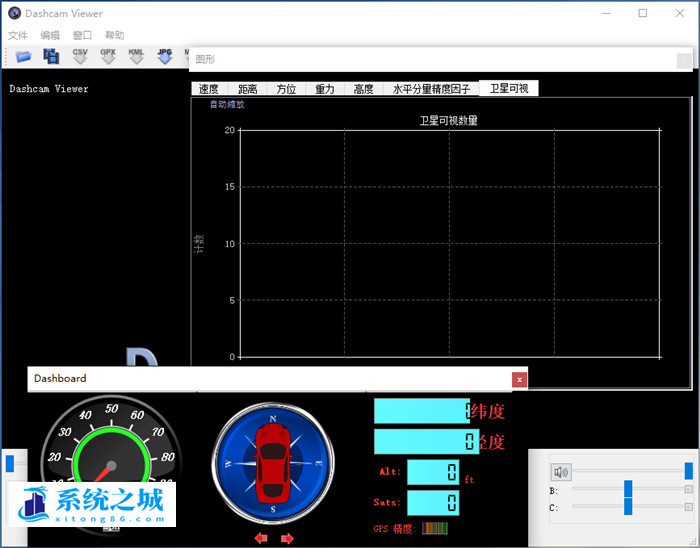Viewport: 700px width, 548px height.
Task: Click the red right arrow under the compass
Action: 287,538
